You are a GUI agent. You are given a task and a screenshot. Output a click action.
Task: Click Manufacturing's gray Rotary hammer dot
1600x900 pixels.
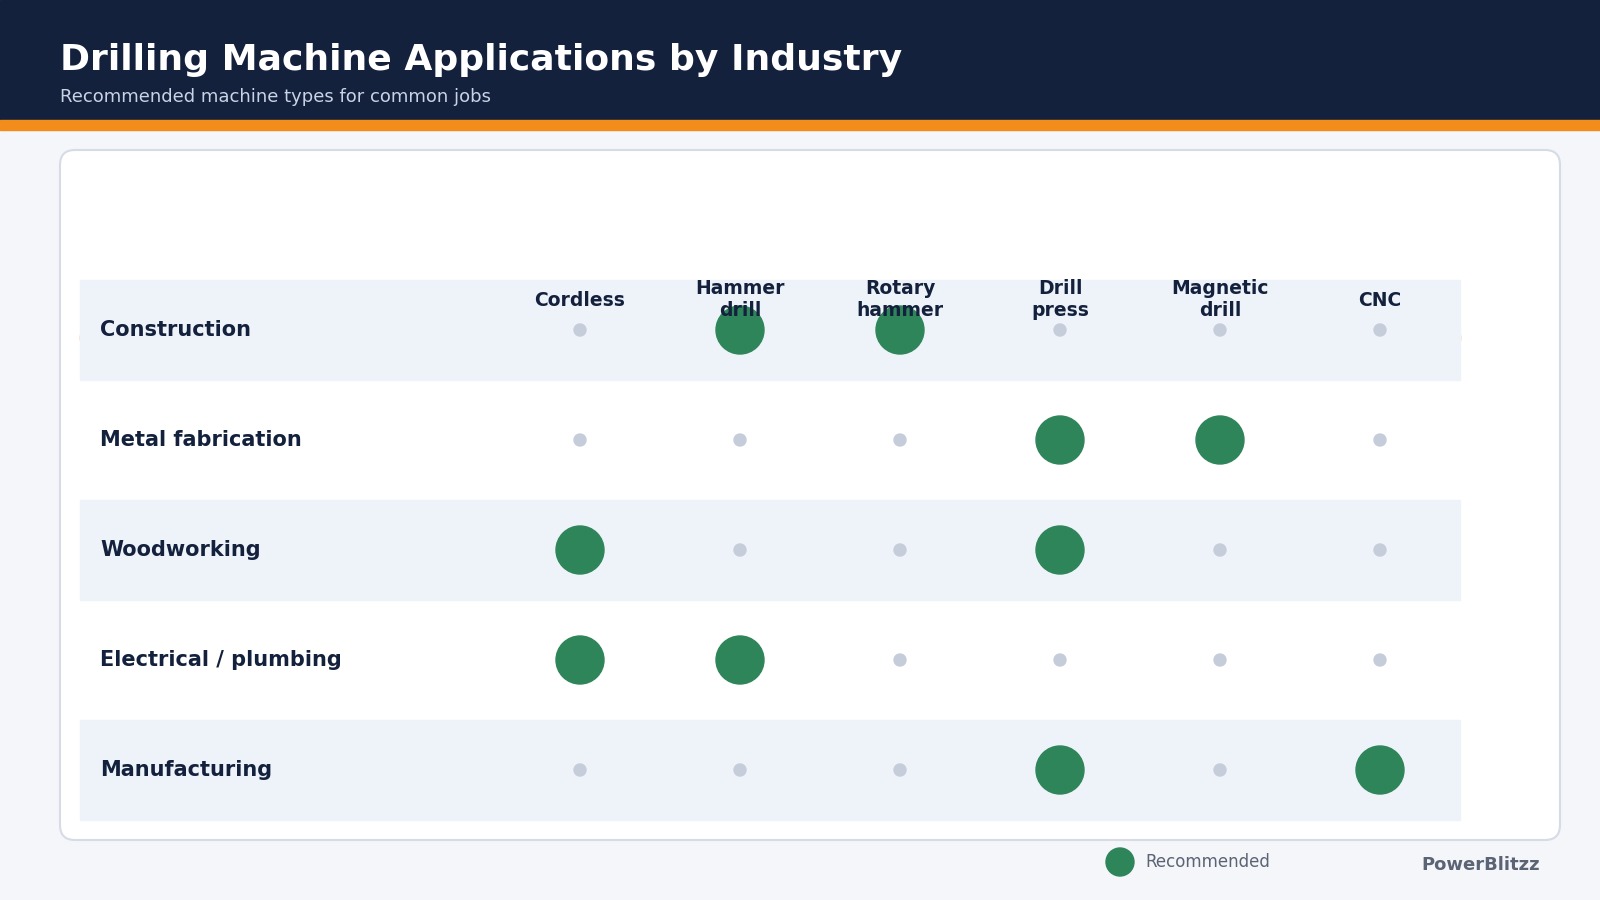(x=900, y=770)
